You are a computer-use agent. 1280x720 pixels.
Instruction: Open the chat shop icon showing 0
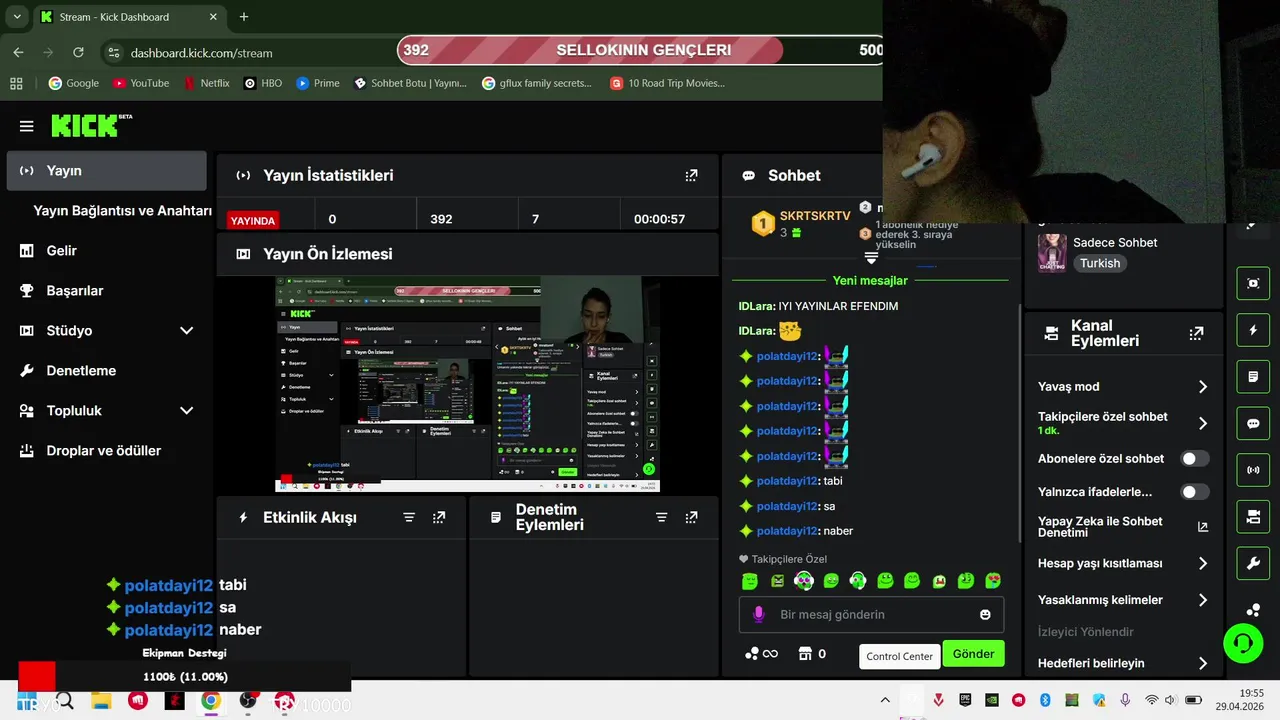coord(812,654)
